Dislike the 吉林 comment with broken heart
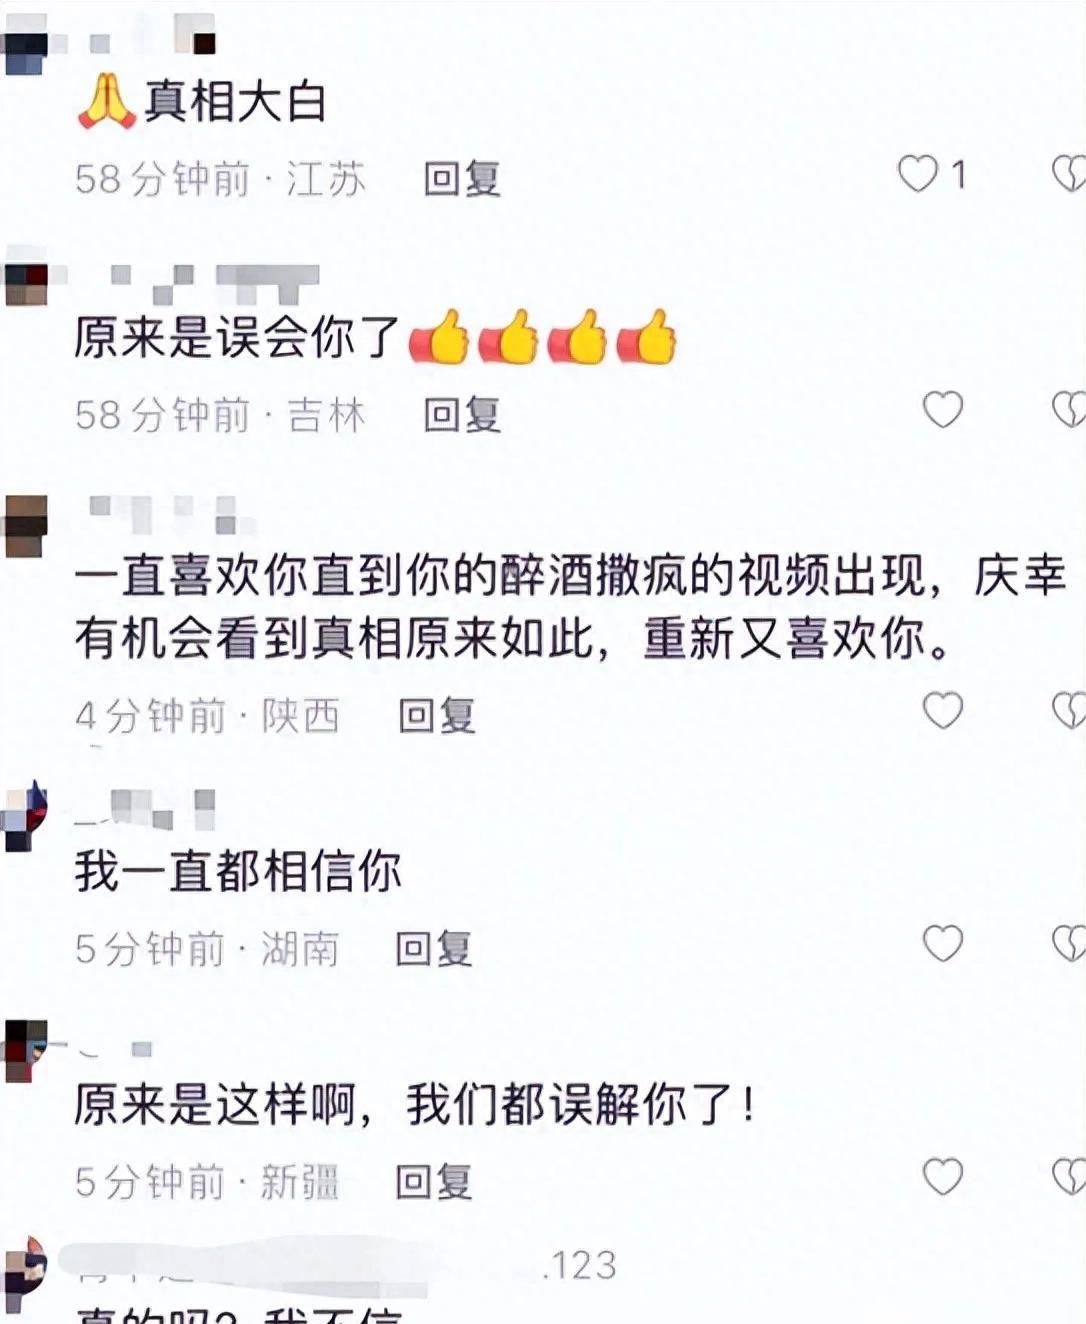This screenshot has height=1324, width=1086. pyautogui.click(x=1069, y=410)
